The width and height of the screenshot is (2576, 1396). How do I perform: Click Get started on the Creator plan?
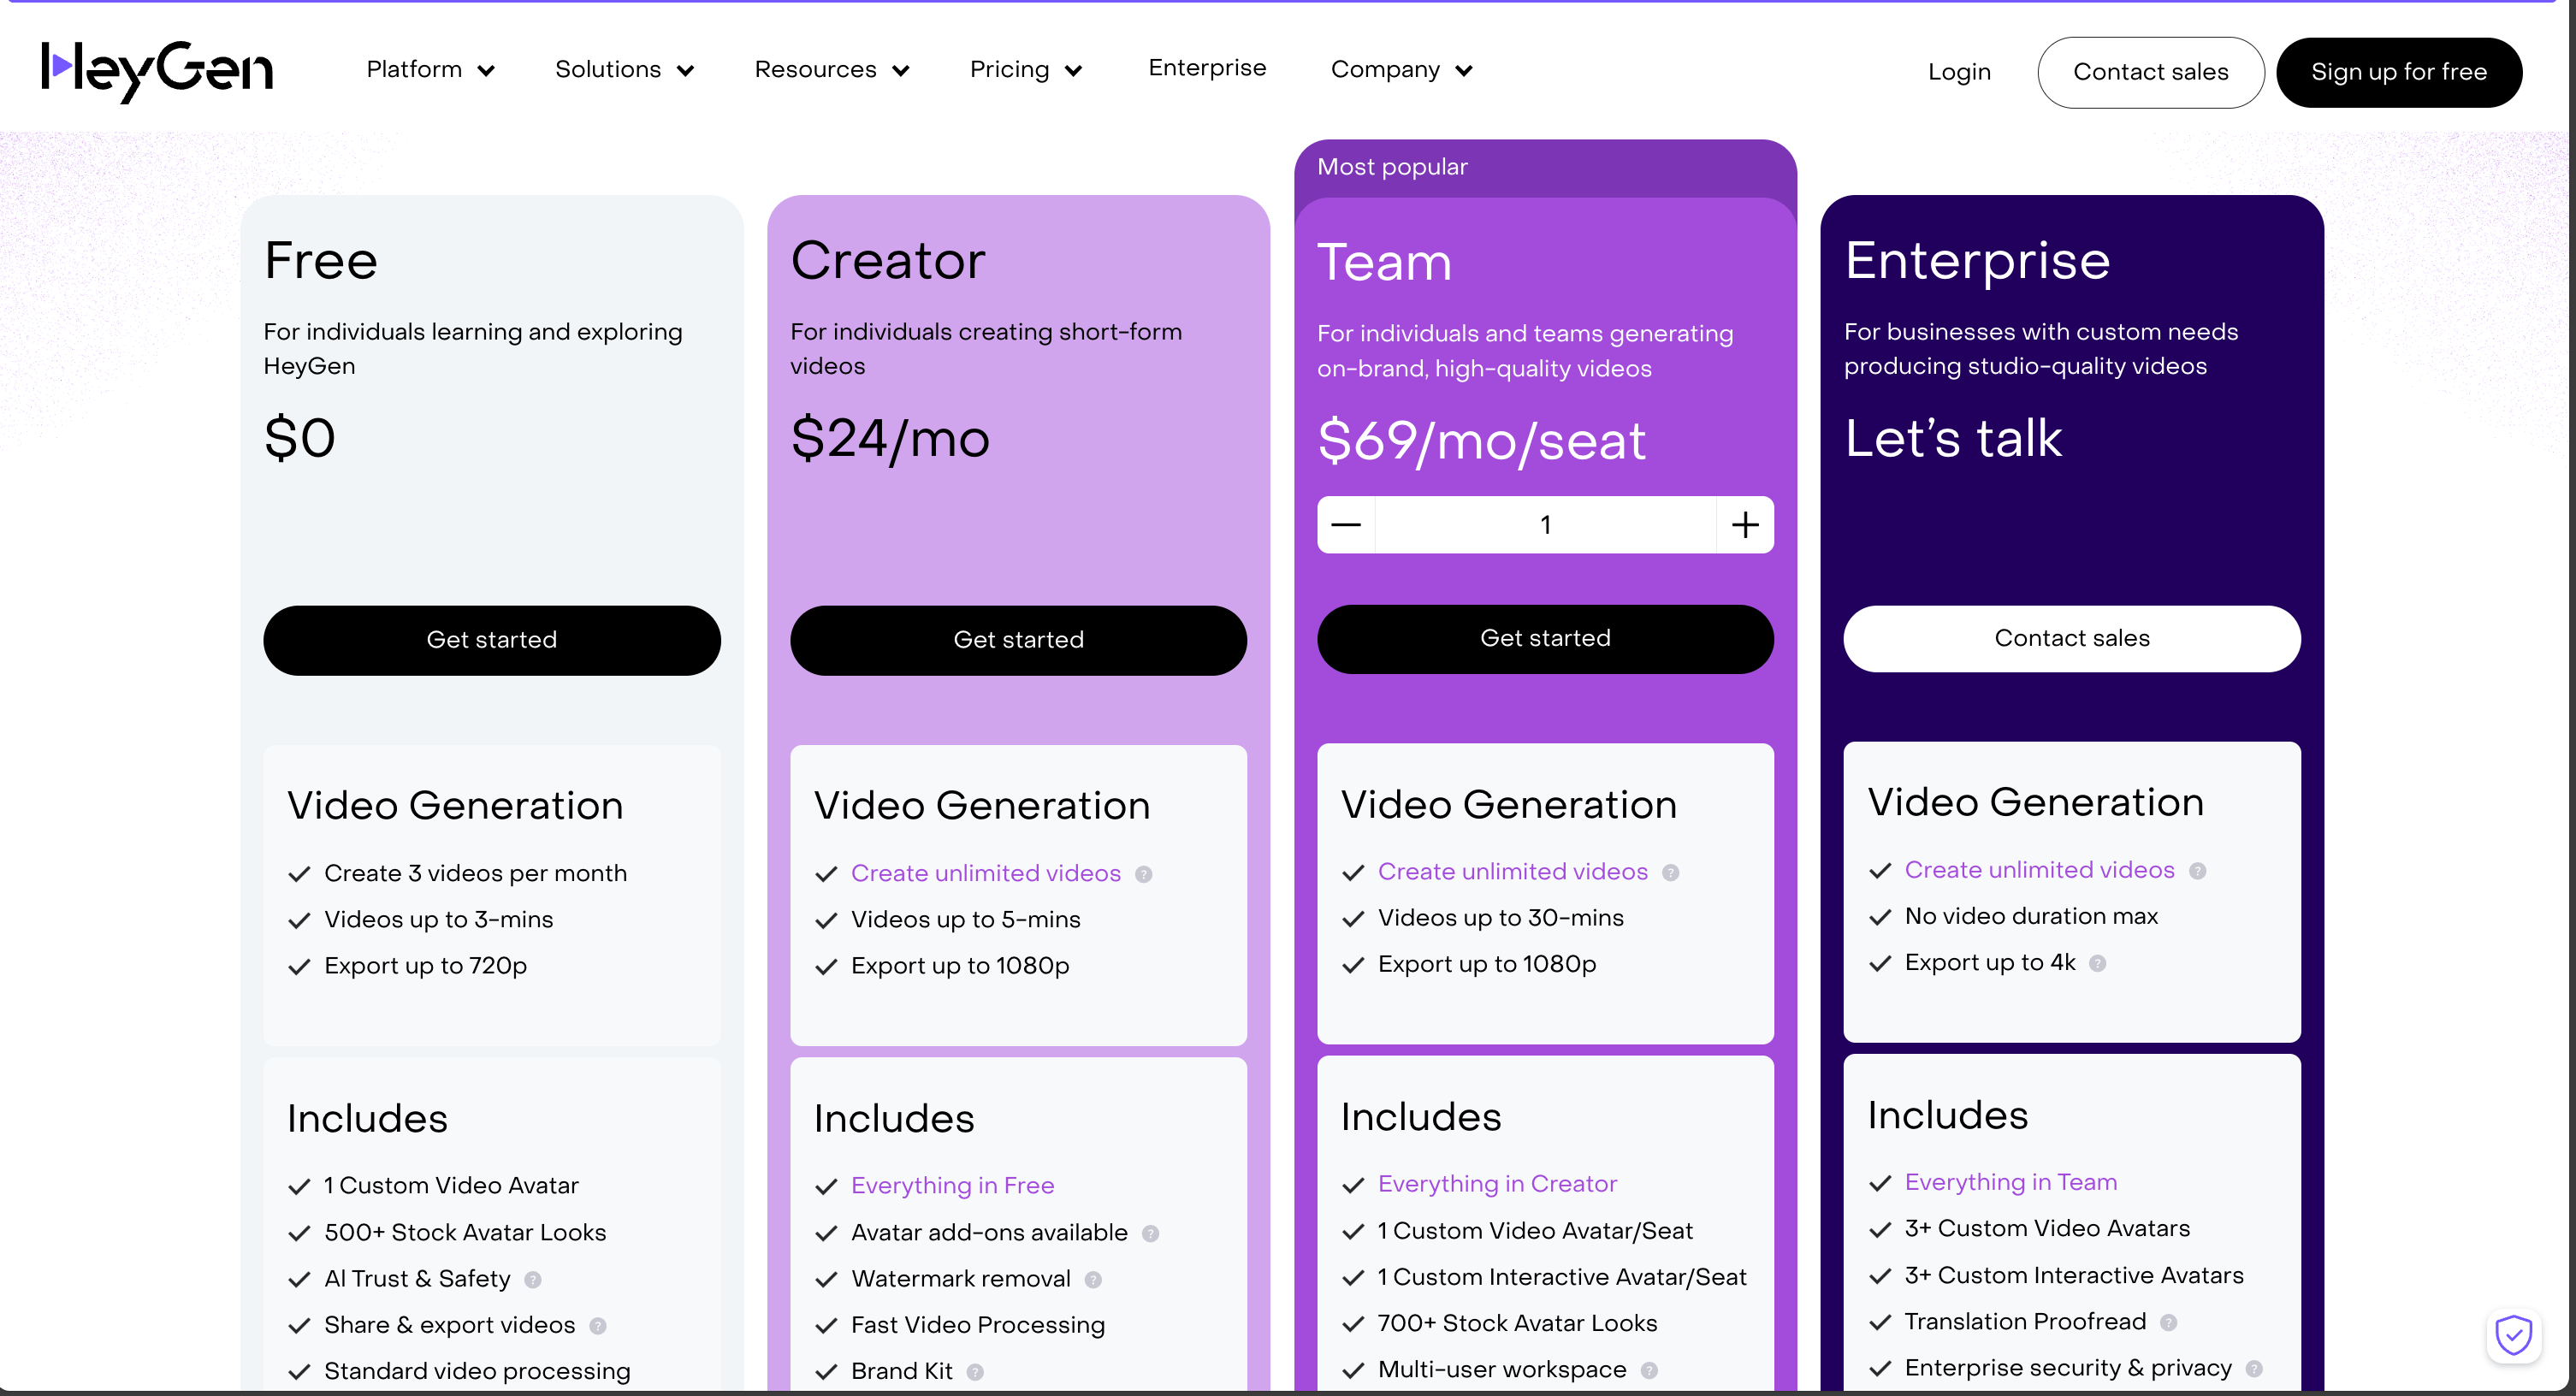pyautogui.click(x=1018, y=640)
